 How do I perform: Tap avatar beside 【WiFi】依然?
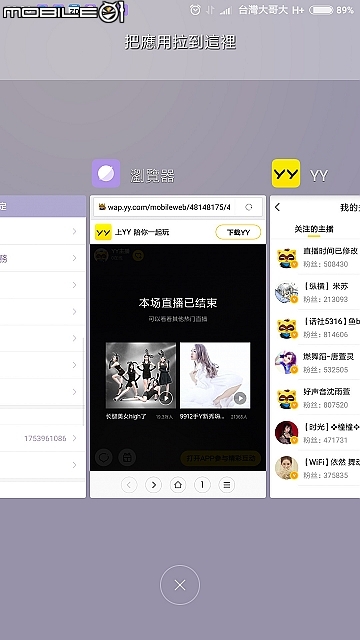pos(287,468)
